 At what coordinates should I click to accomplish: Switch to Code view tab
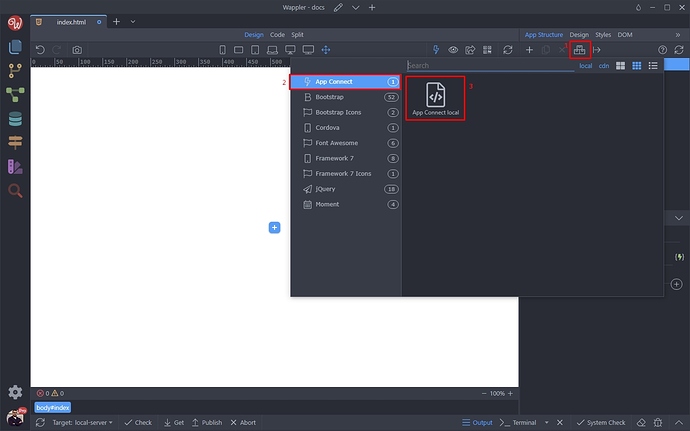[277, 35]
